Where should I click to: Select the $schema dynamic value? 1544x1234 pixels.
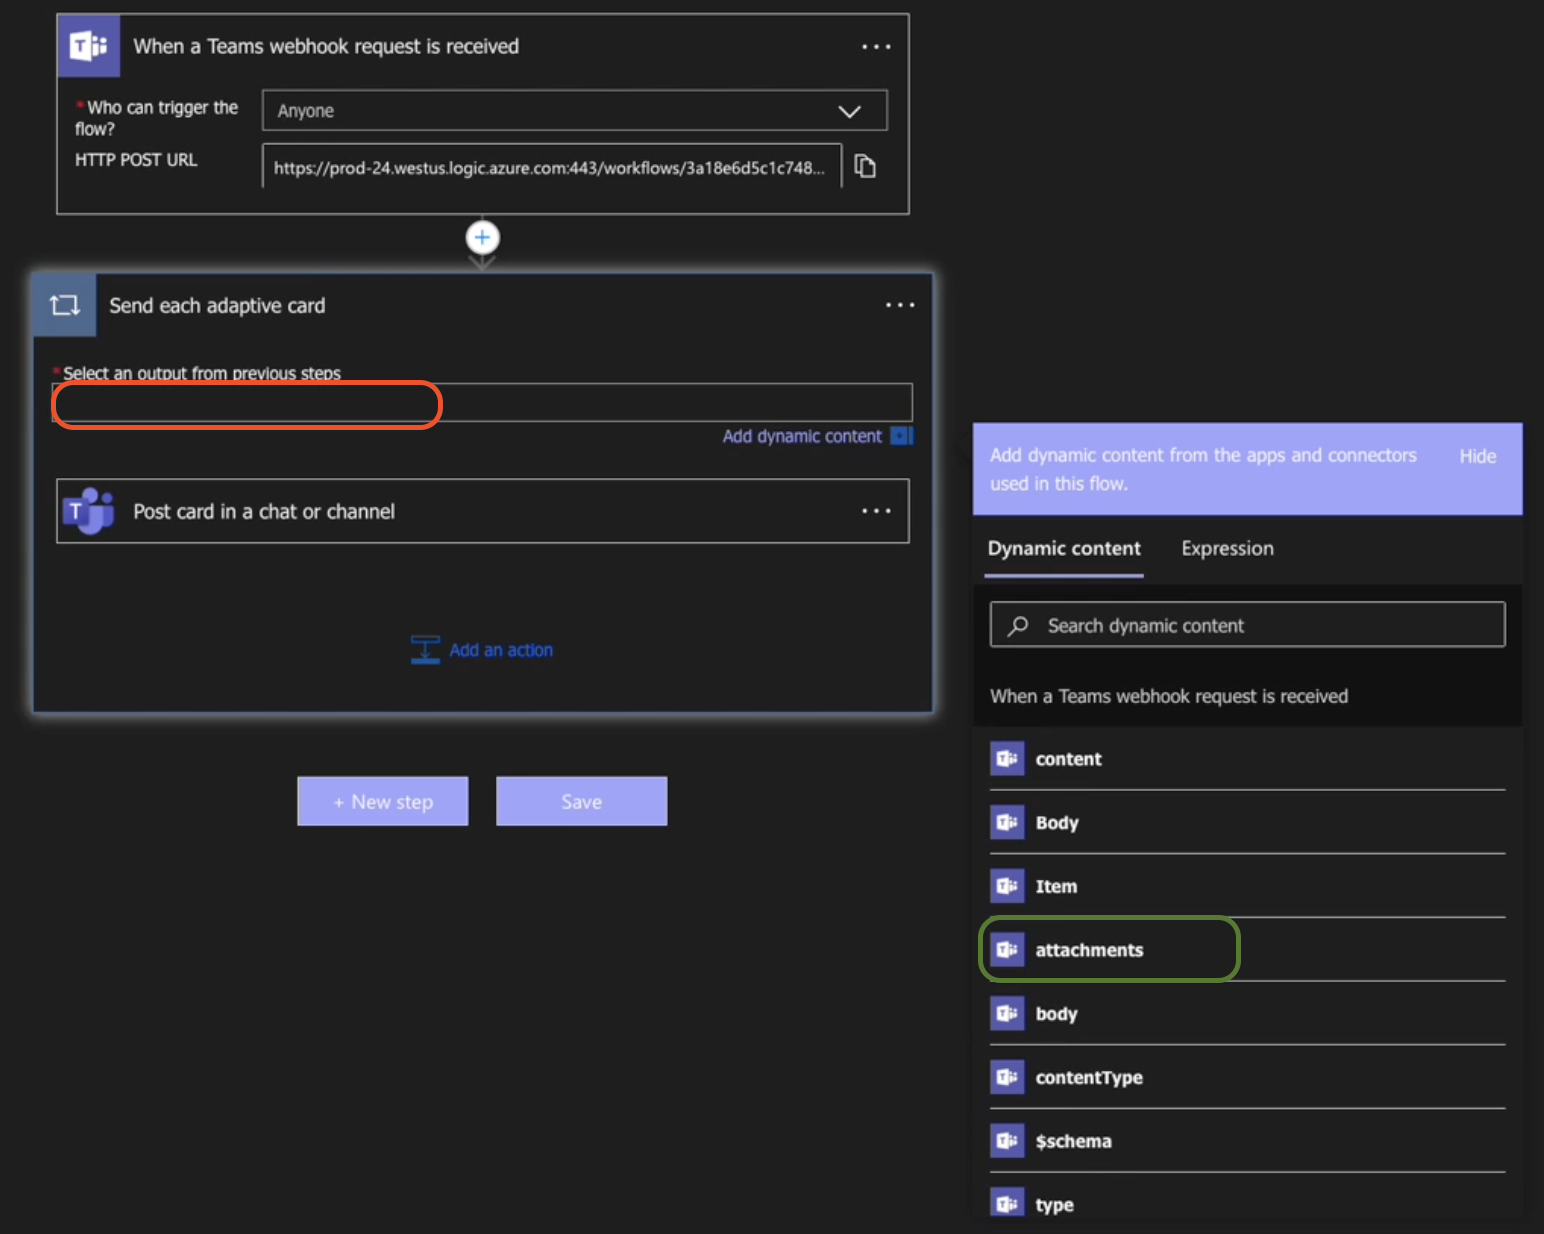[1247, 1141]
